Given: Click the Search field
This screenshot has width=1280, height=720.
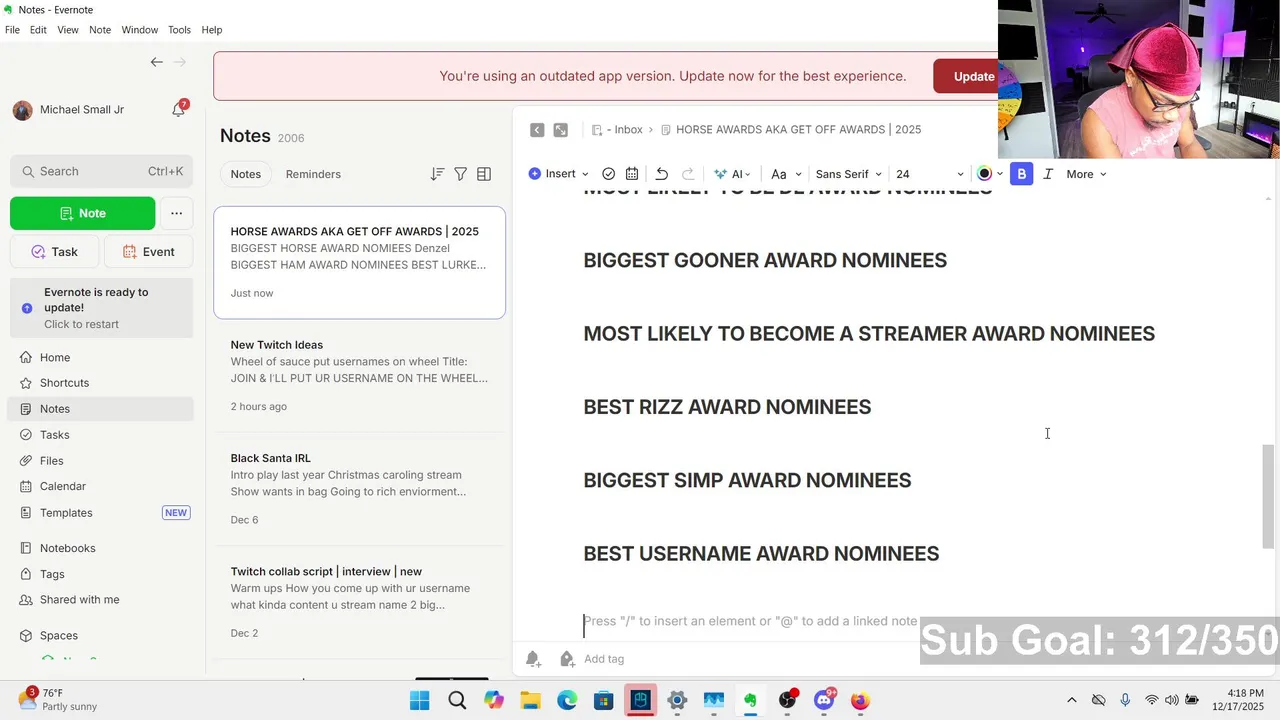Looking at the screenshot, I should coord(101,172).
